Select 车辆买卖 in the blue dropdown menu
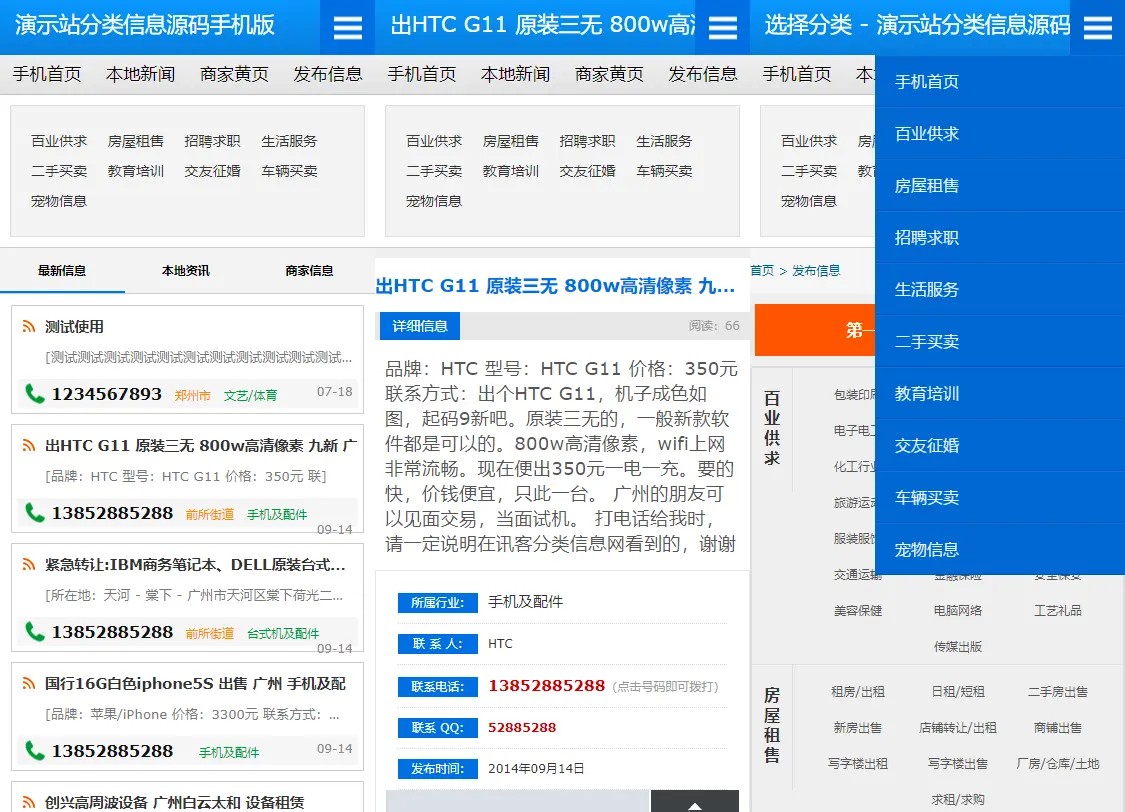 [x=999, y=498]
